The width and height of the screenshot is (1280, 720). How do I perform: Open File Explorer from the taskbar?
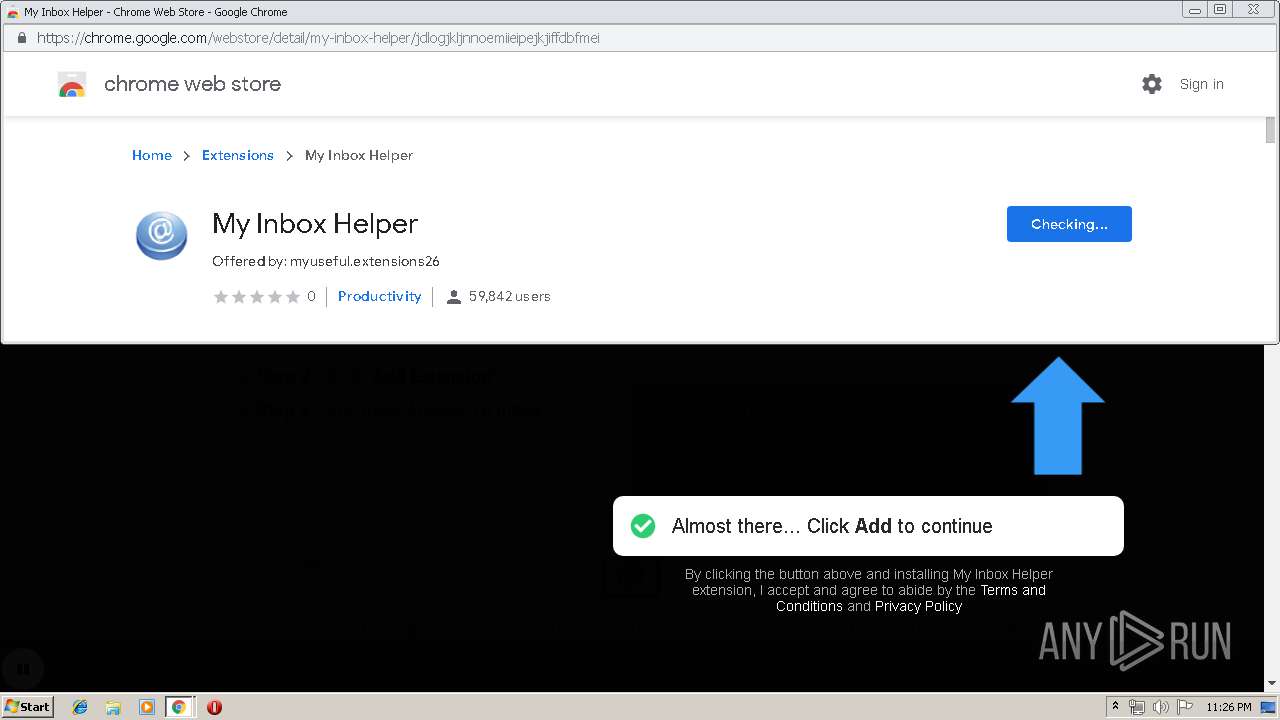coord(113,707)
